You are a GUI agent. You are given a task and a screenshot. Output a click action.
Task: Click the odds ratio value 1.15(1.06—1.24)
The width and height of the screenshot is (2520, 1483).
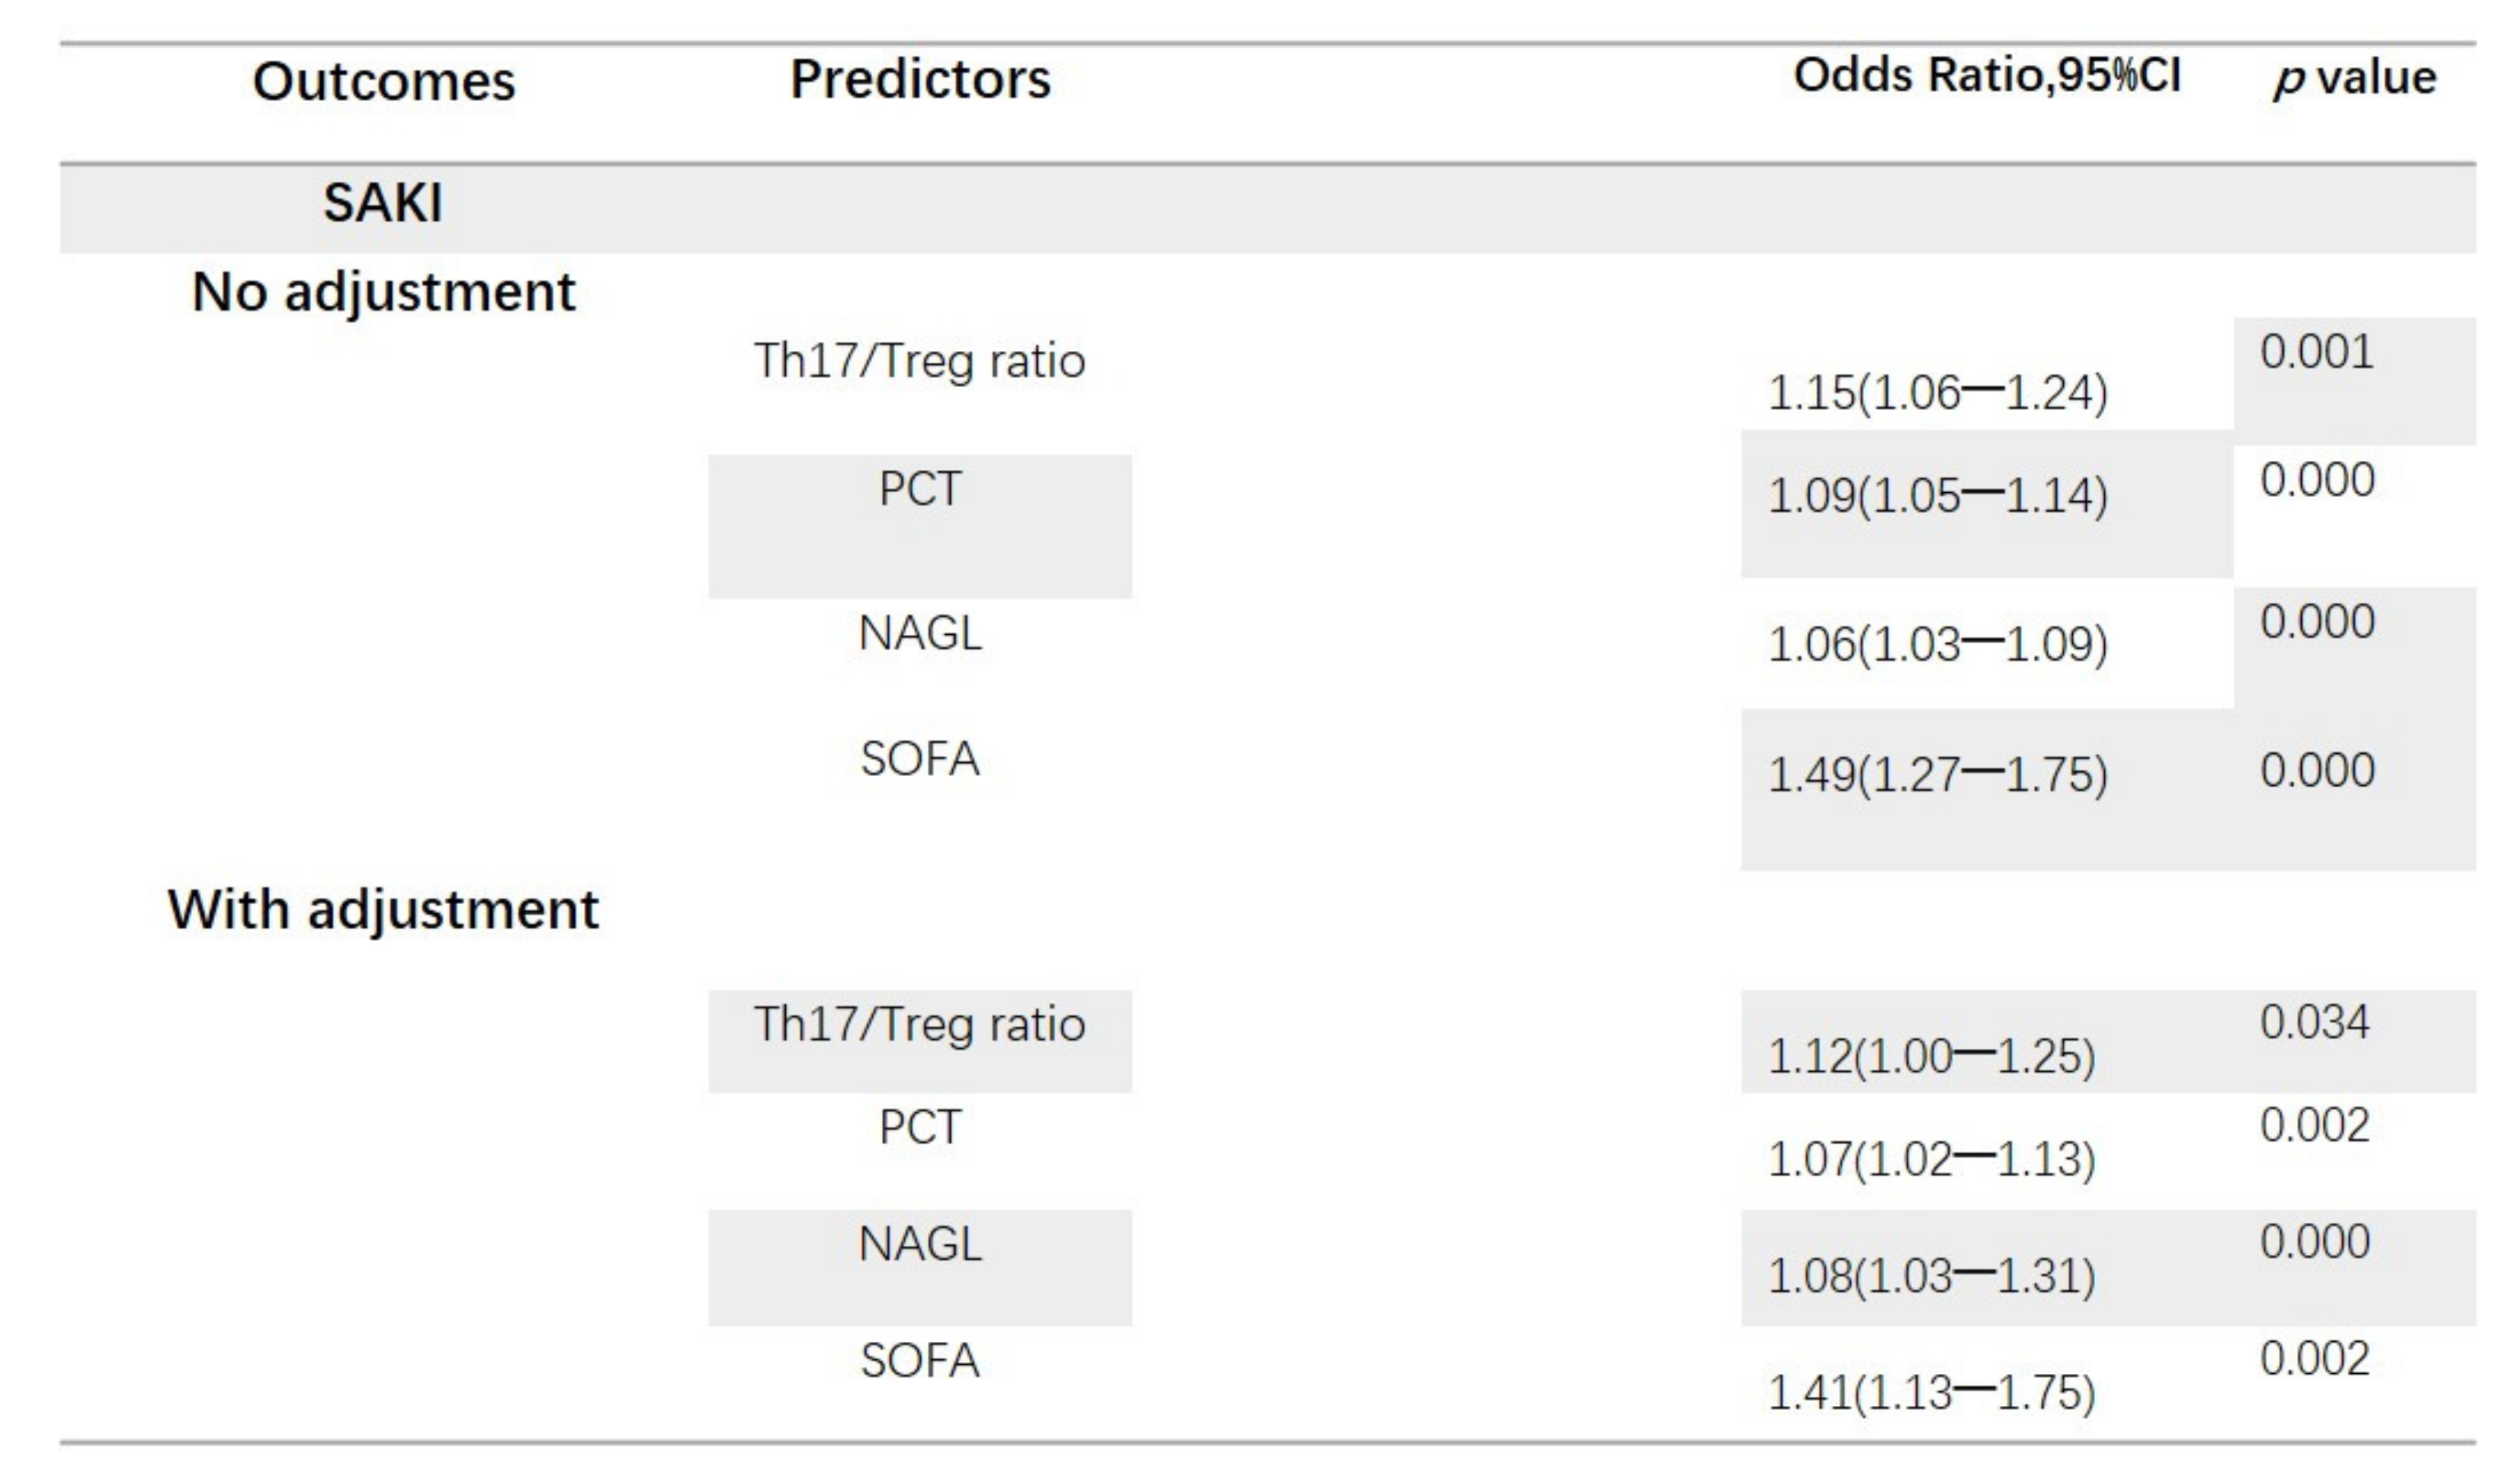1937,392
